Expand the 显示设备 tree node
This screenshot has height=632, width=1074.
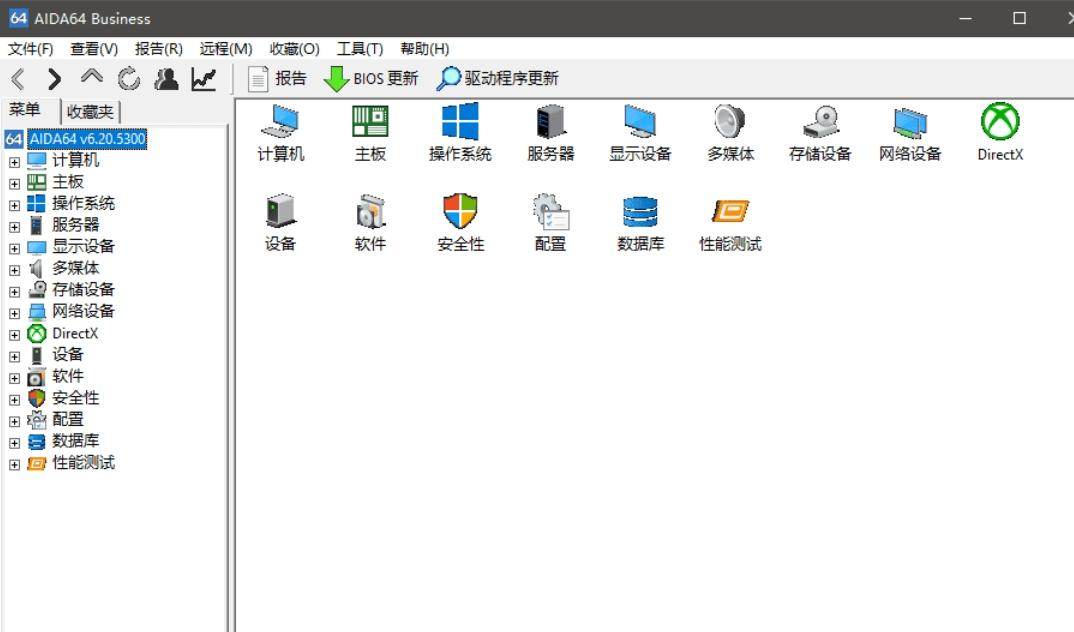tap(14, 248)
